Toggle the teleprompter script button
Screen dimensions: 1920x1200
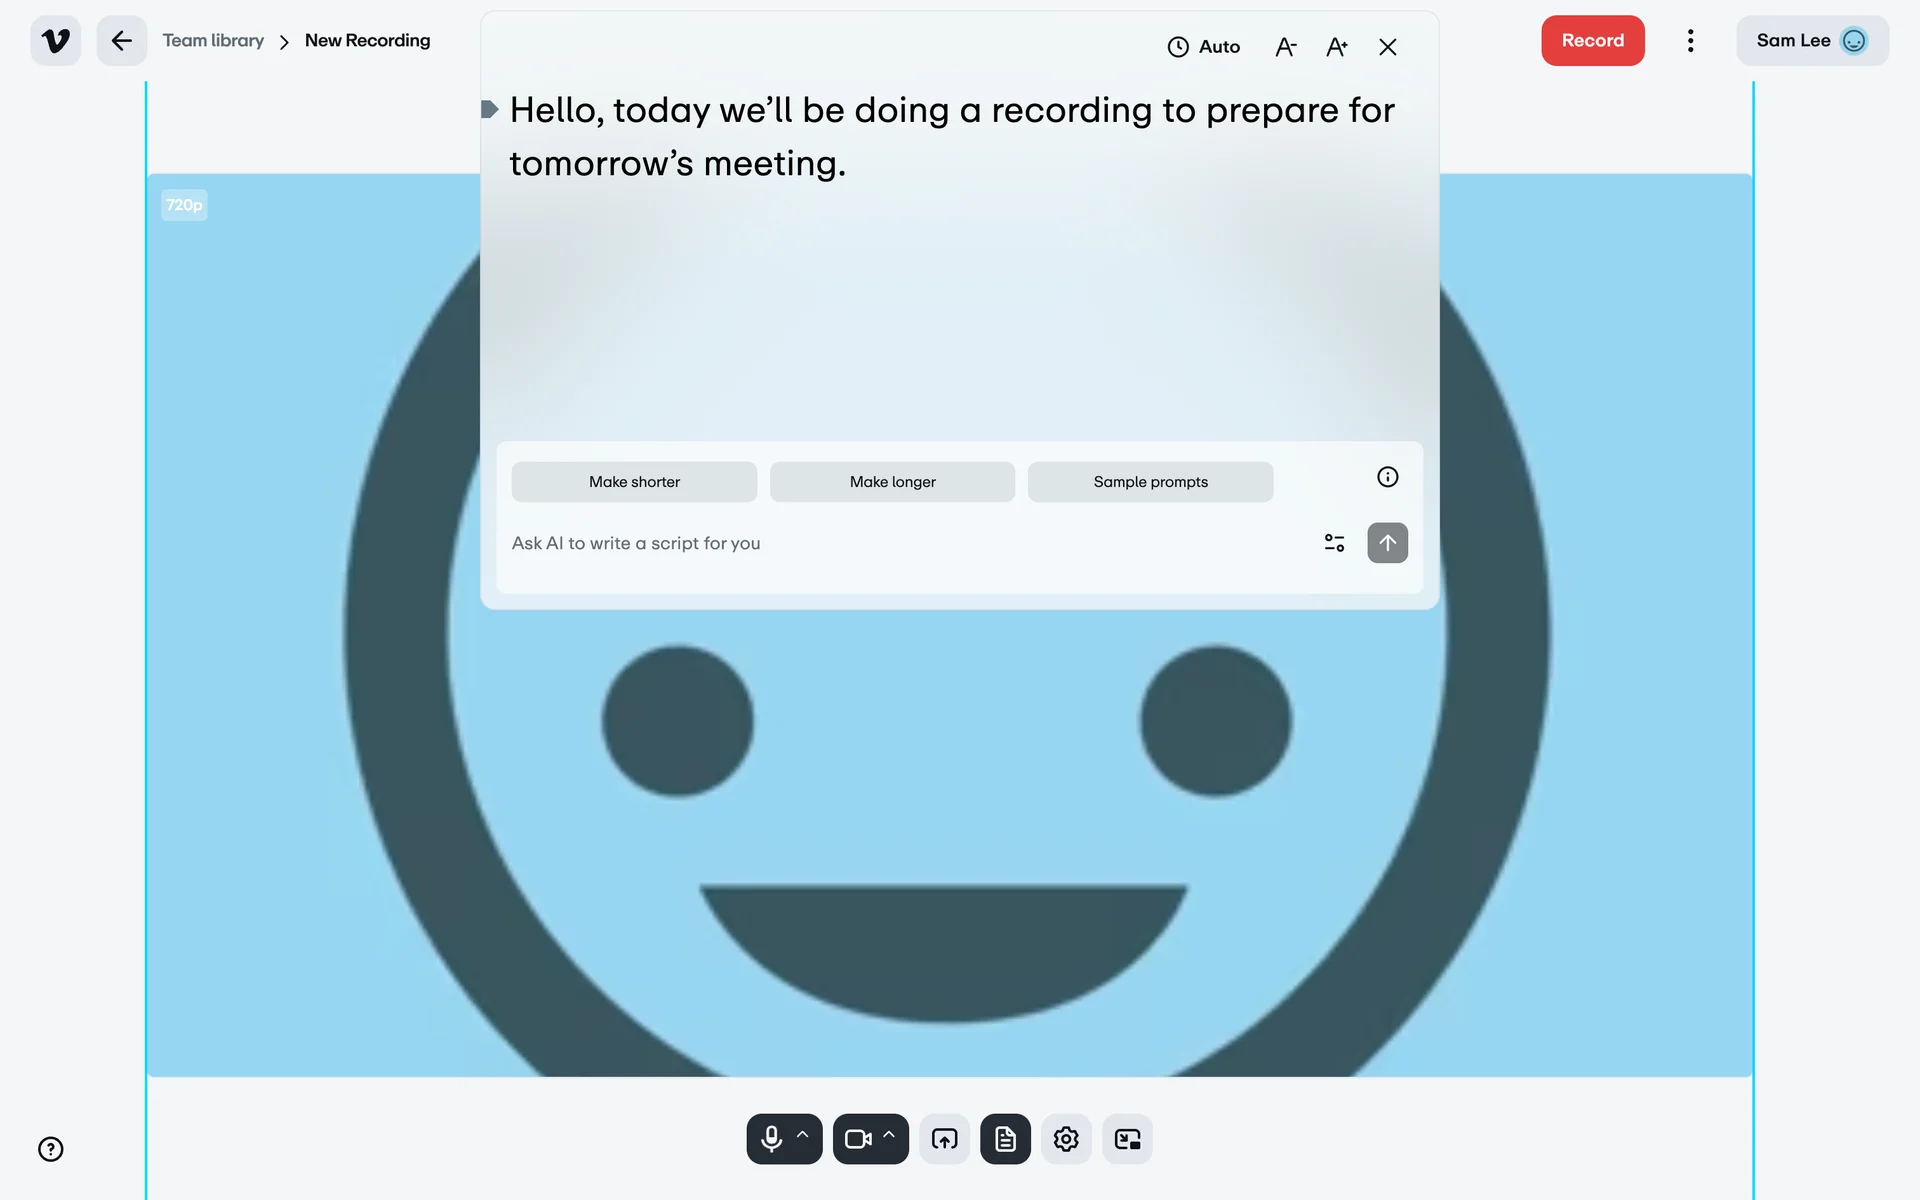pos(1005,1139)
